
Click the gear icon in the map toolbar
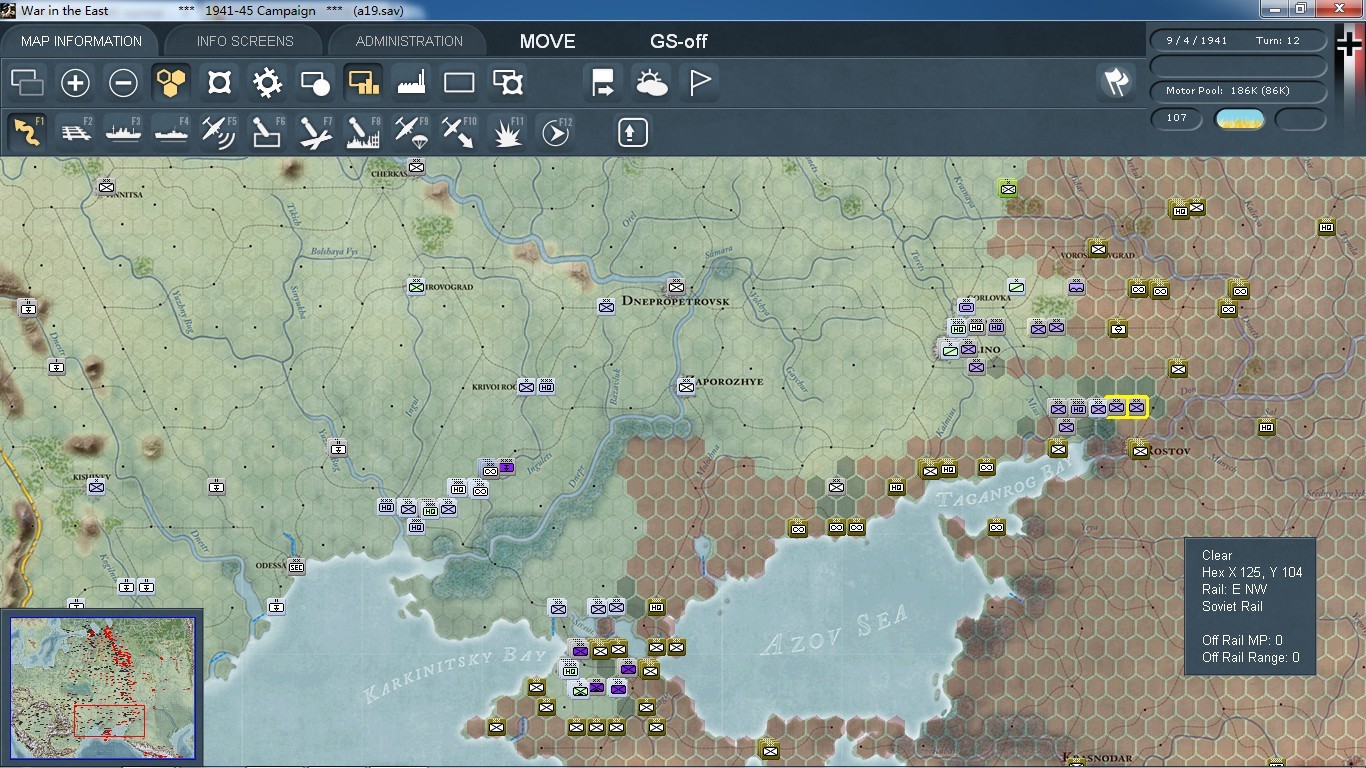pos(267,83)
